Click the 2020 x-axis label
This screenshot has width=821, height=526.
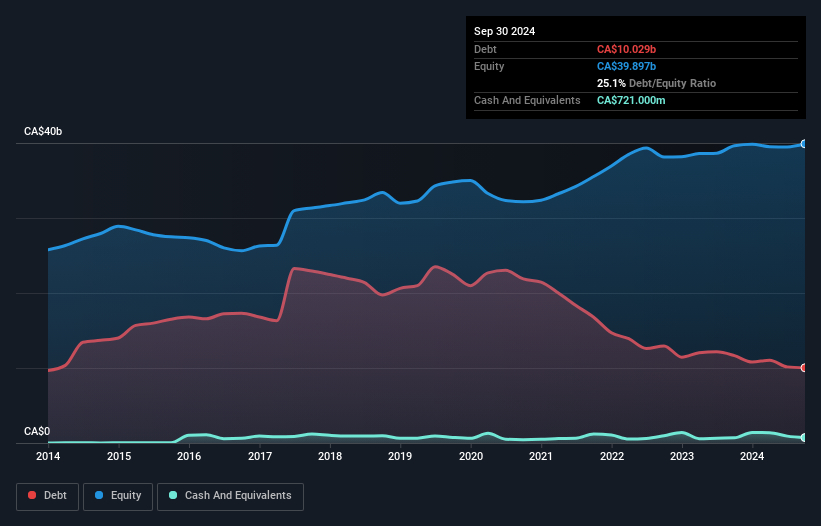click(x=471, y=456)
